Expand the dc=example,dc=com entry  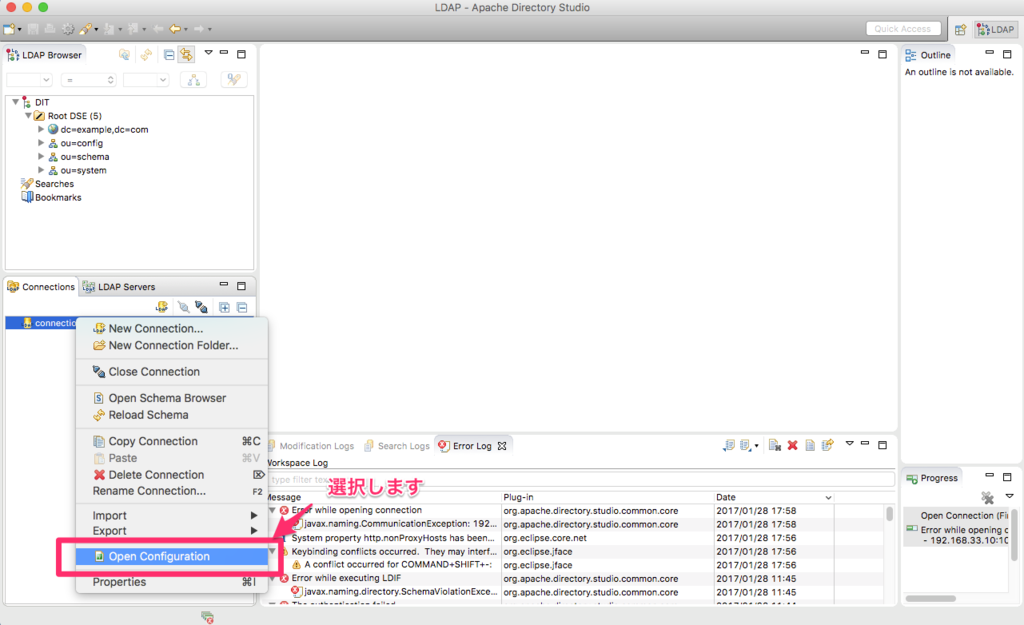41,129
